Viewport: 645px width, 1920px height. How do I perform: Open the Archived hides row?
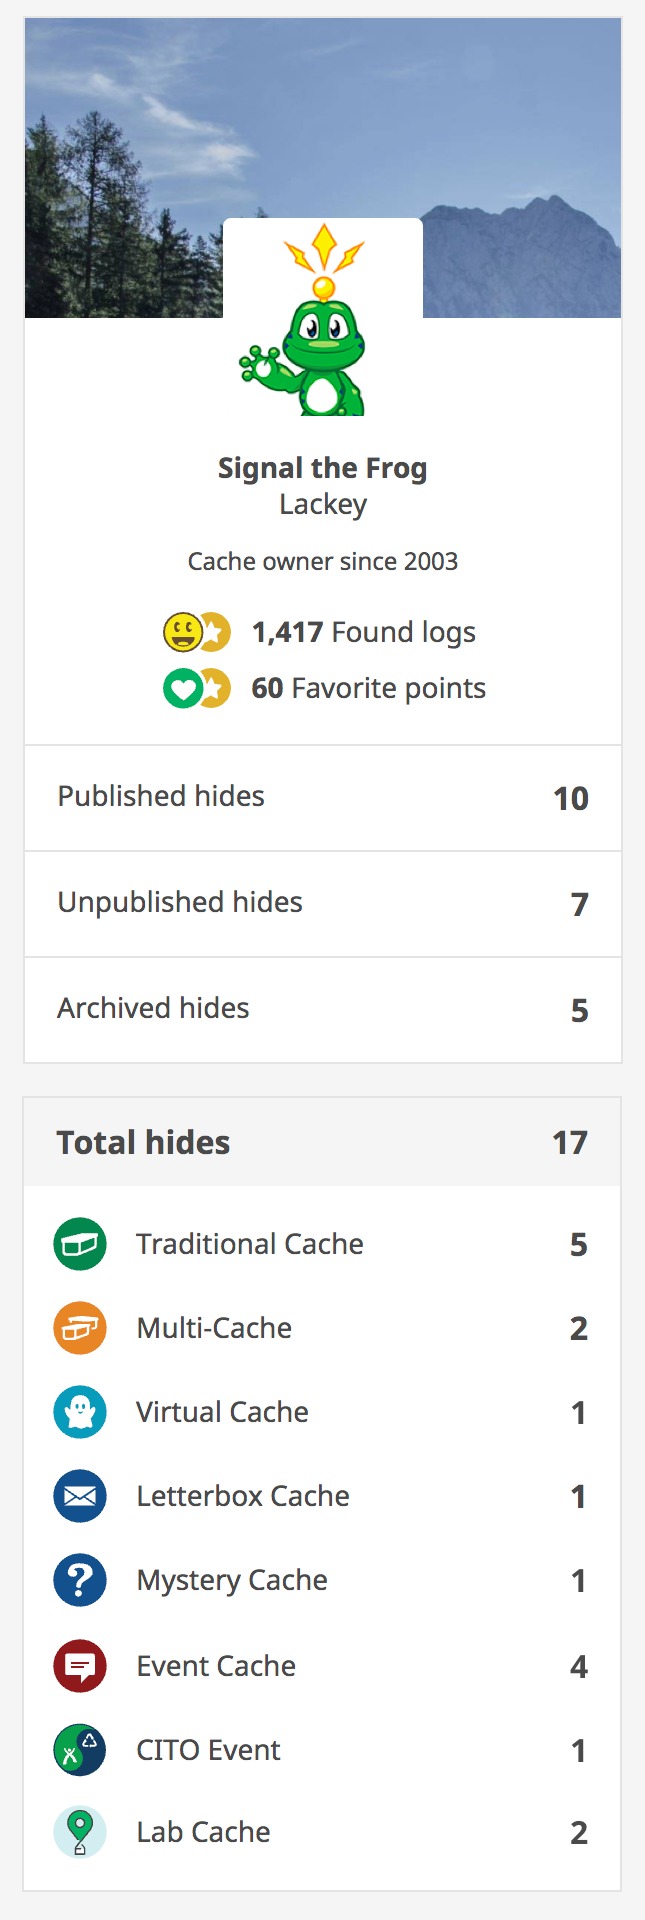322,1010
